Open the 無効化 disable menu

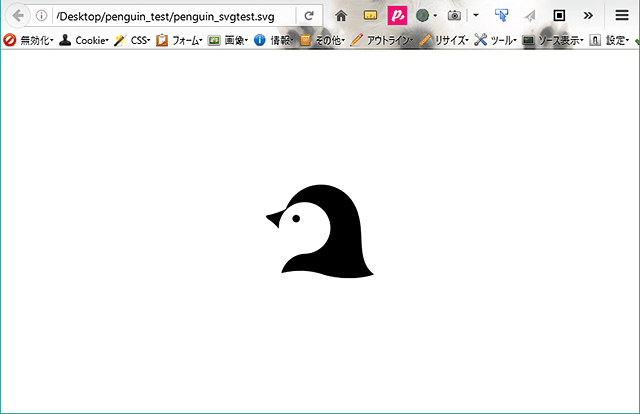point(28,40)
